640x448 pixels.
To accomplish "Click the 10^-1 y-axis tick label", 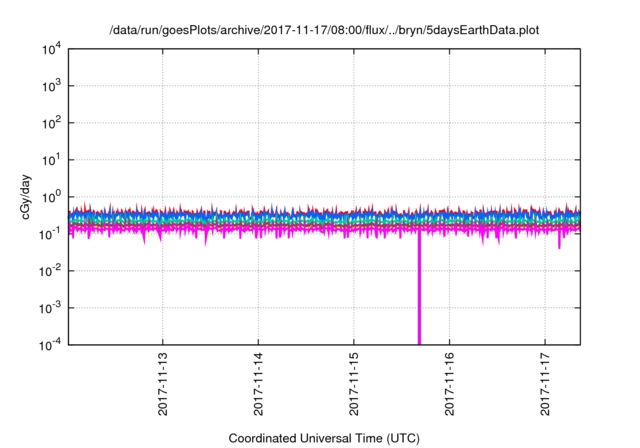I will click(x=50, y=234).
